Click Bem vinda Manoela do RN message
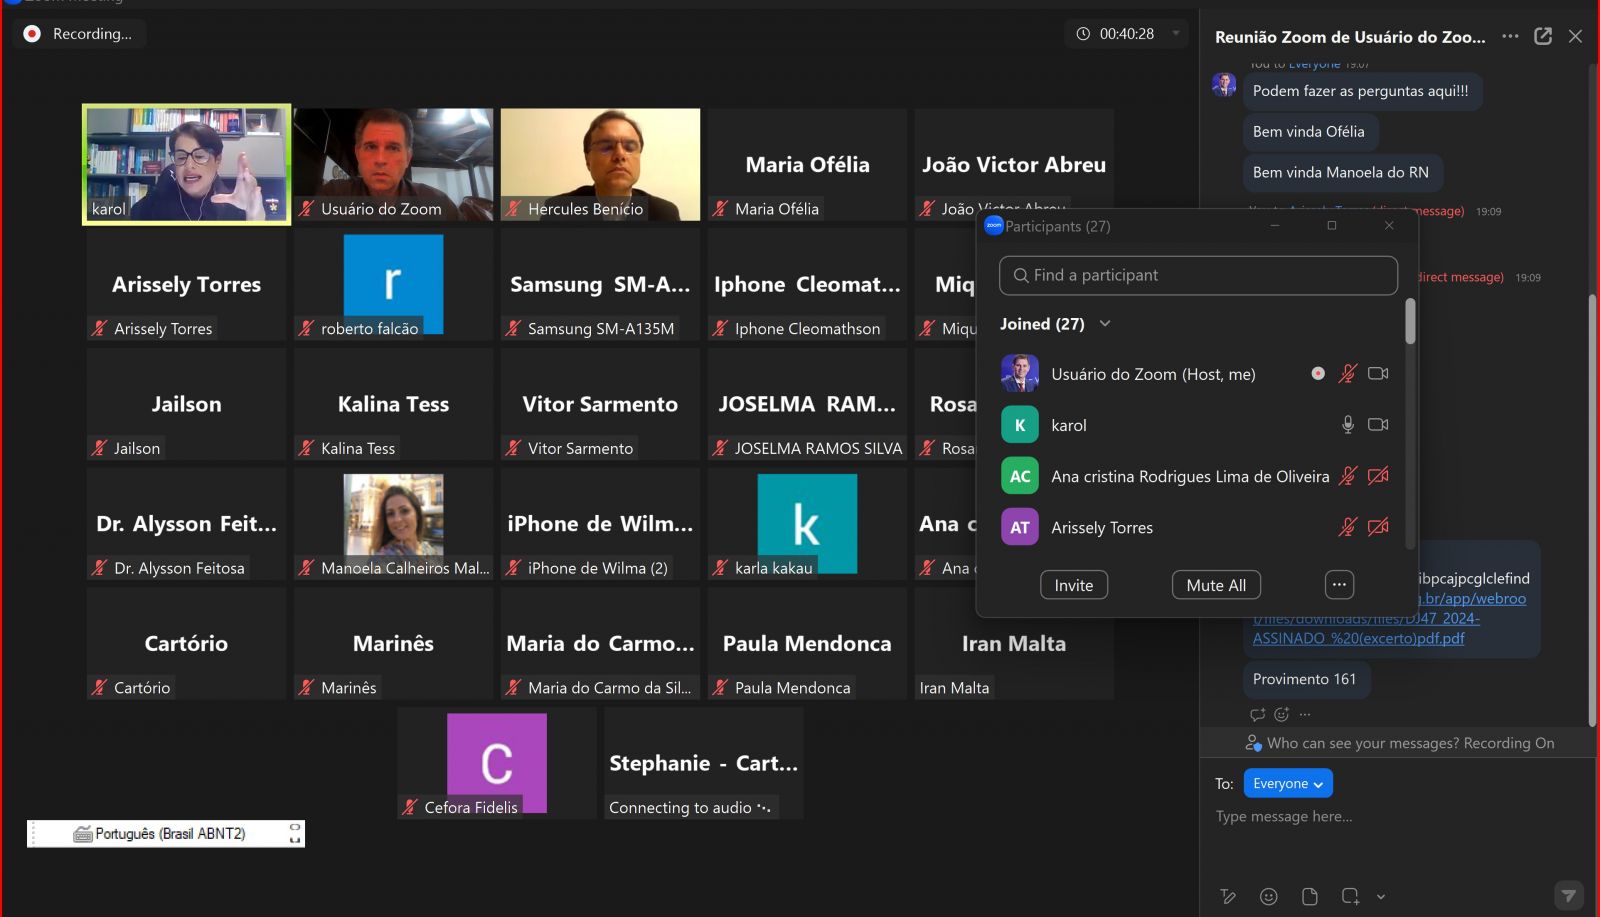The width and height of the screenshot is (1600, 917). [x=1341, y=172]
